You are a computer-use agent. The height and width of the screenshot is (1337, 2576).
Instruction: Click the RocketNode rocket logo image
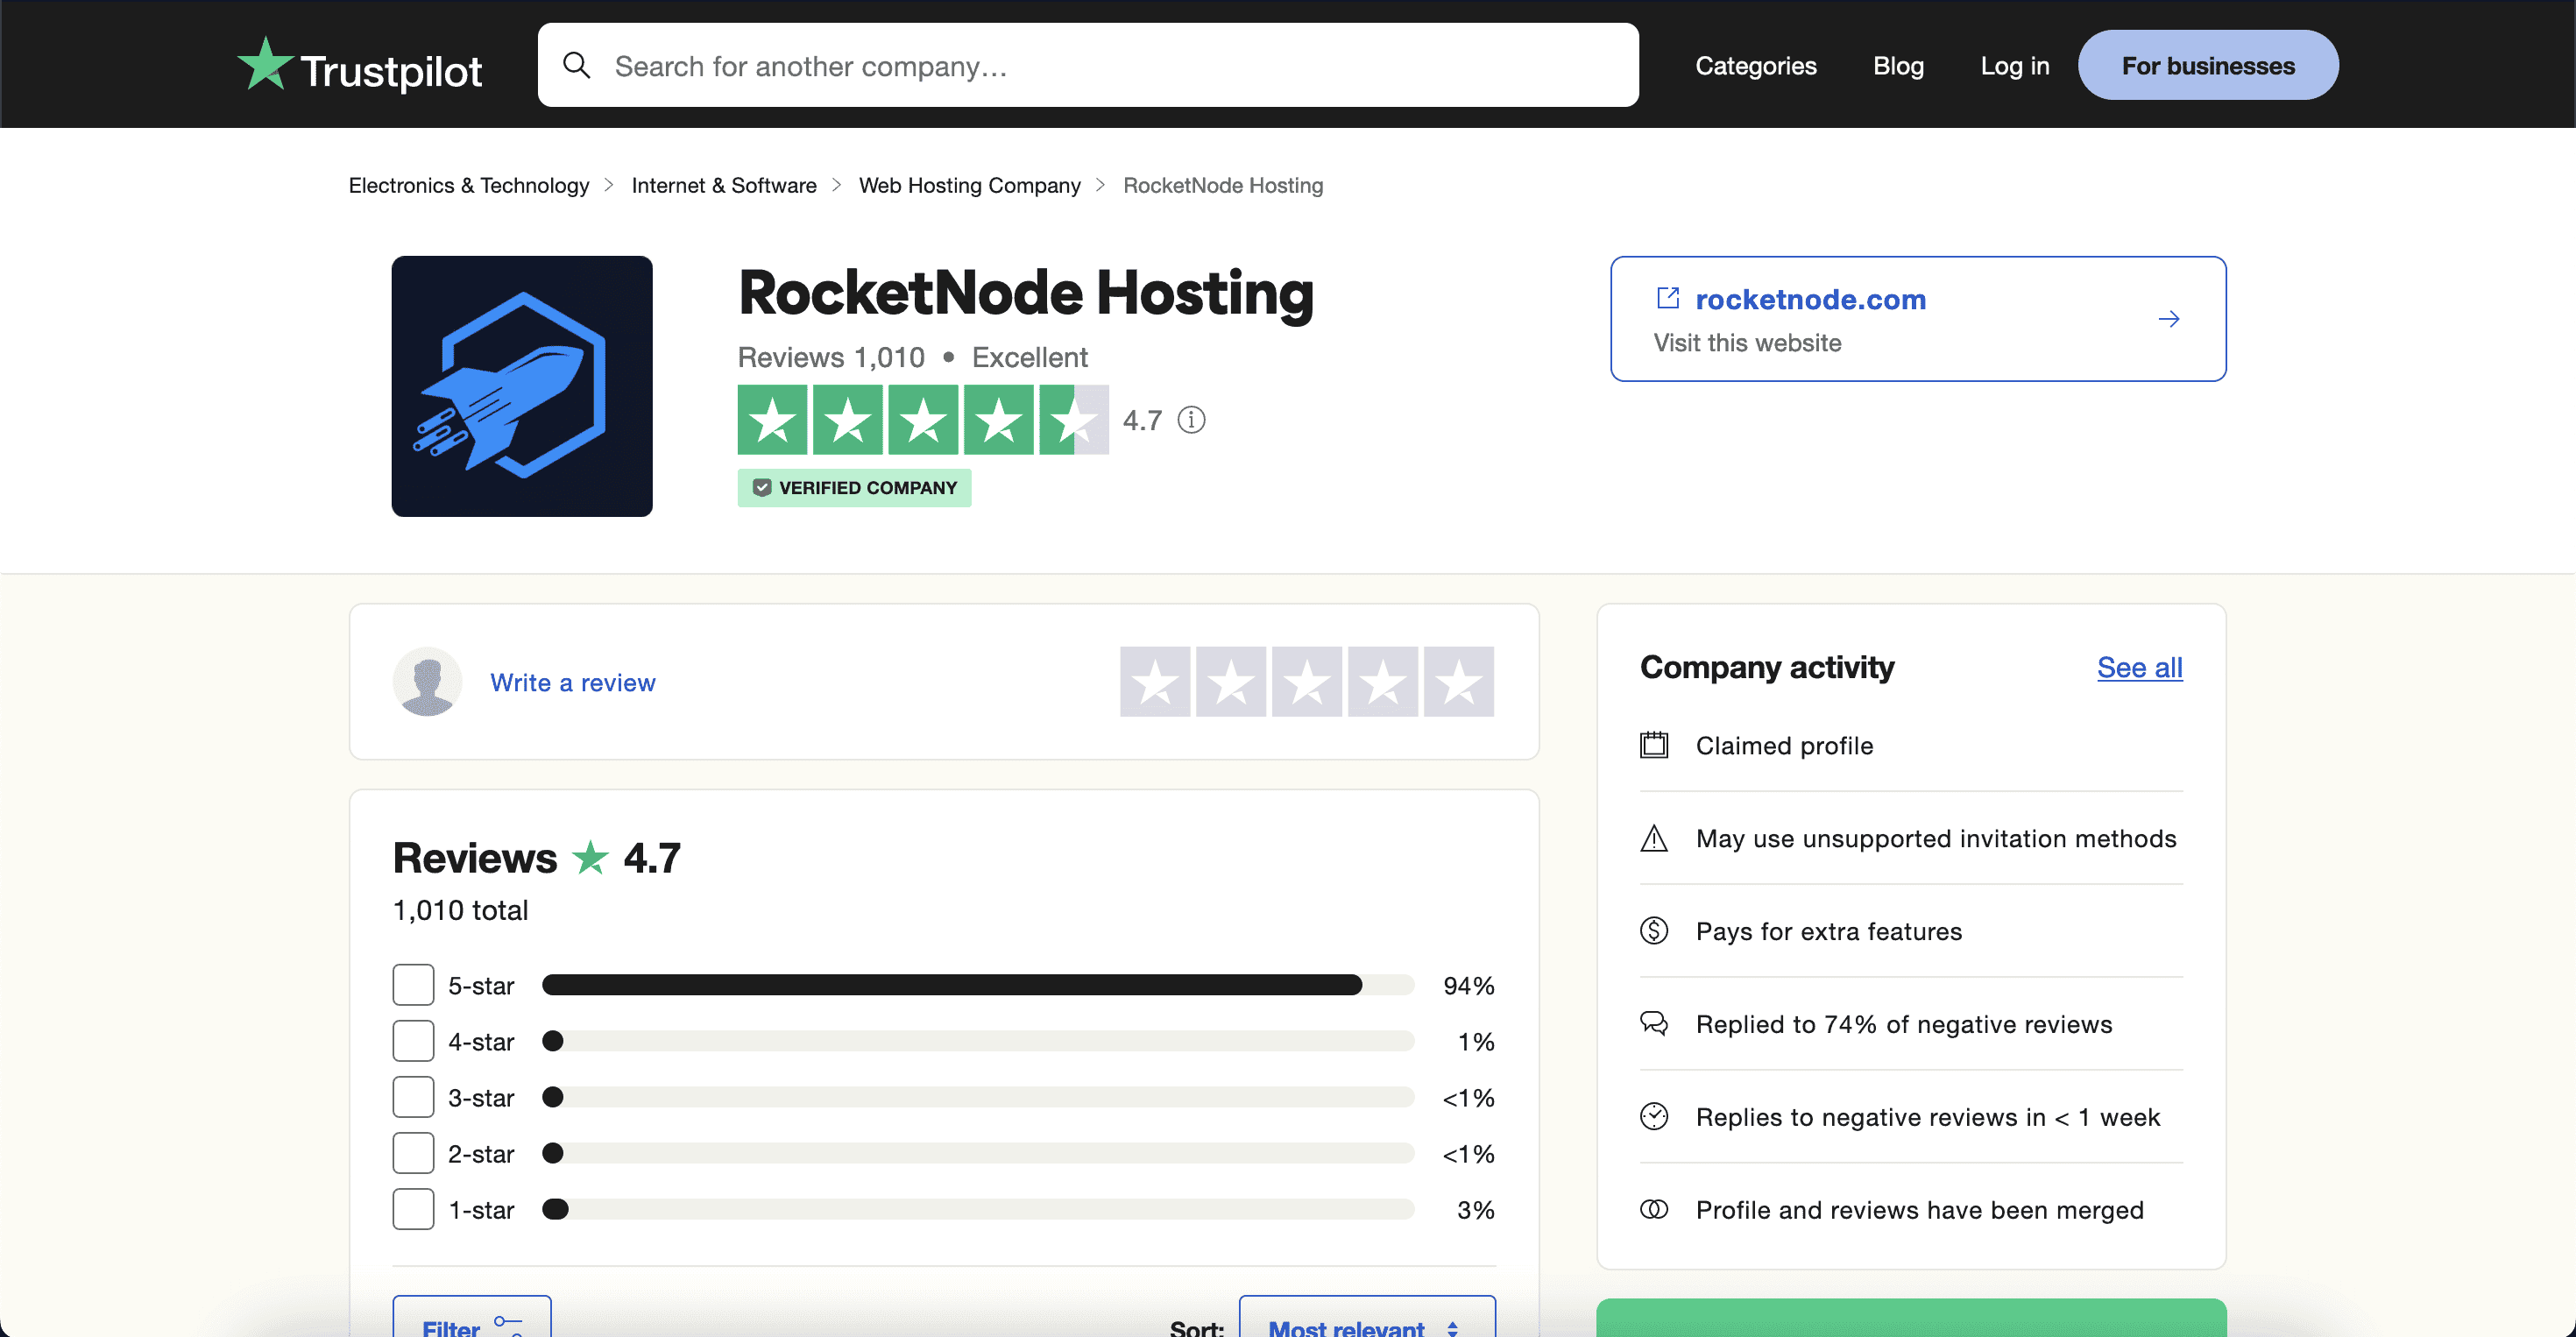(x=521, y=386)
